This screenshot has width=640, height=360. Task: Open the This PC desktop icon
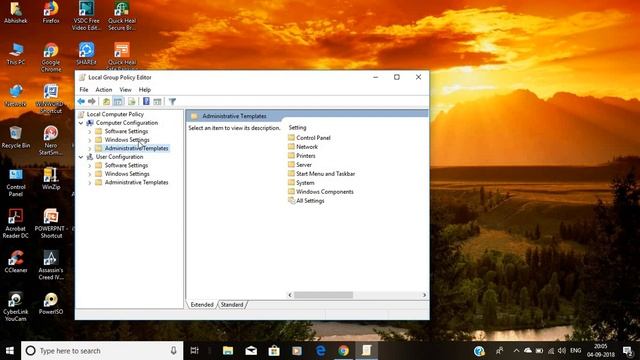point(16,53)
